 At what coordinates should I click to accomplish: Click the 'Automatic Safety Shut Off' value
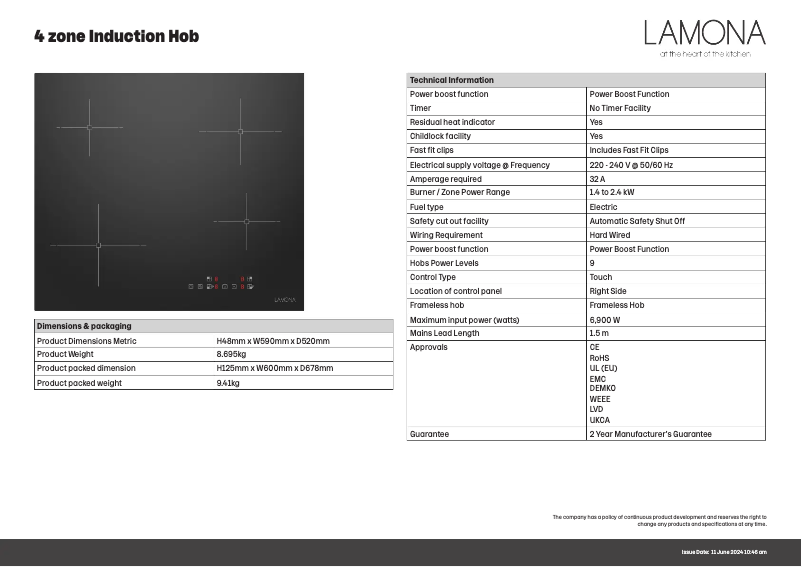tap(637, 221)
